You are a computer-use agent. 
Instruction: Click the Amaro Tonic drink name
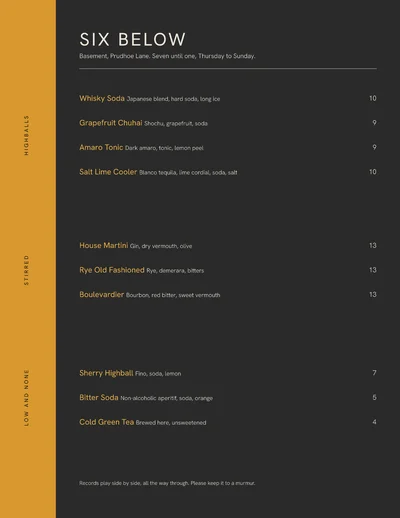click(x=101, y=147)
